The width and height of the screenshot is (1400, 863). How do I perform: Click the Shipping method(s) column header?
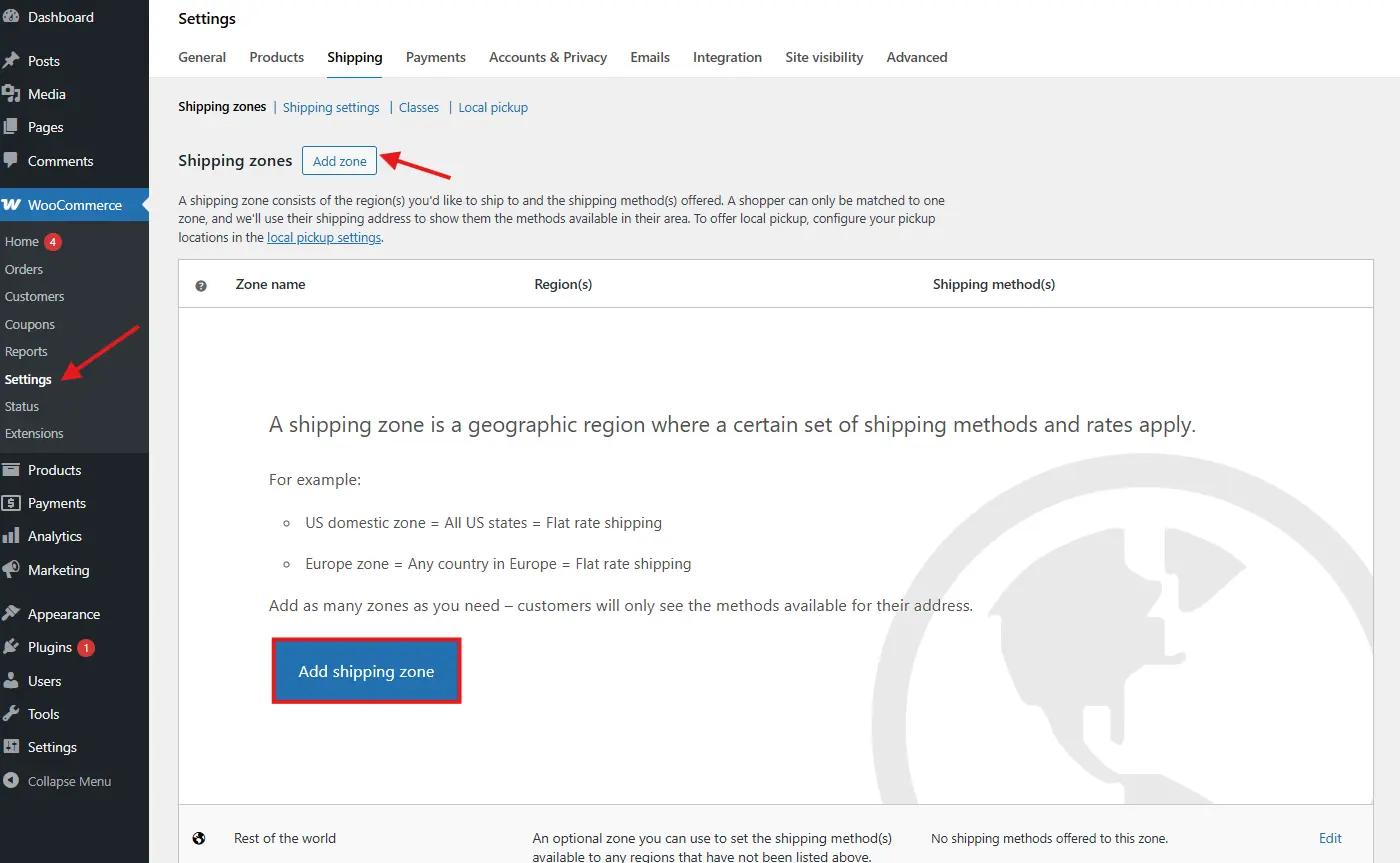pyautogui.click(x=994, y=284)
